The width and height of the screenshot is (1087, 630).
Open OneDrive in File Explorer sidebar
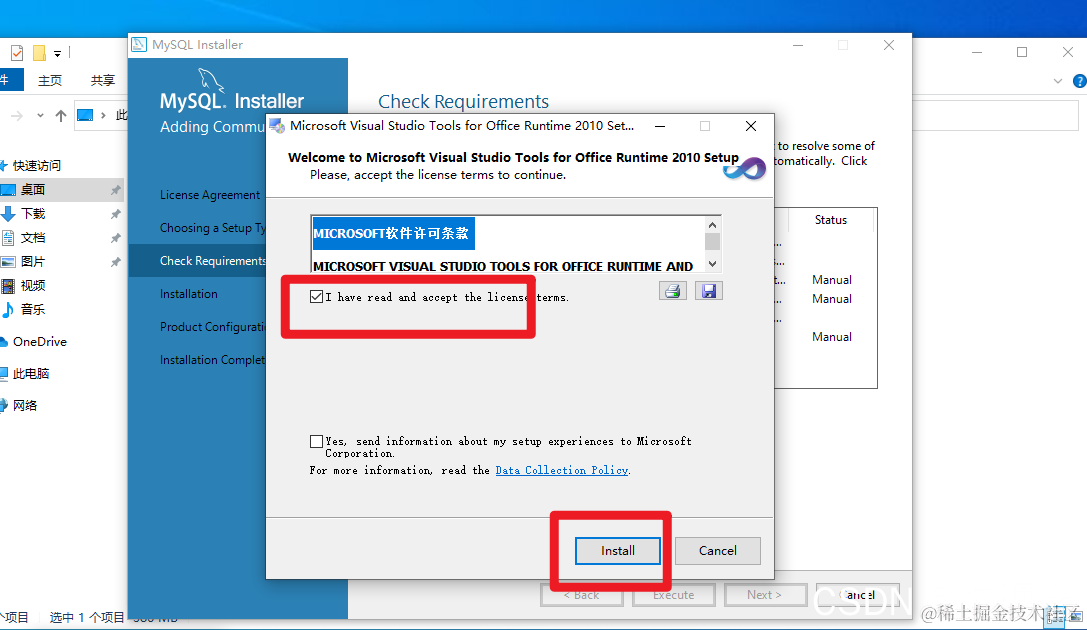coord(40,342)
